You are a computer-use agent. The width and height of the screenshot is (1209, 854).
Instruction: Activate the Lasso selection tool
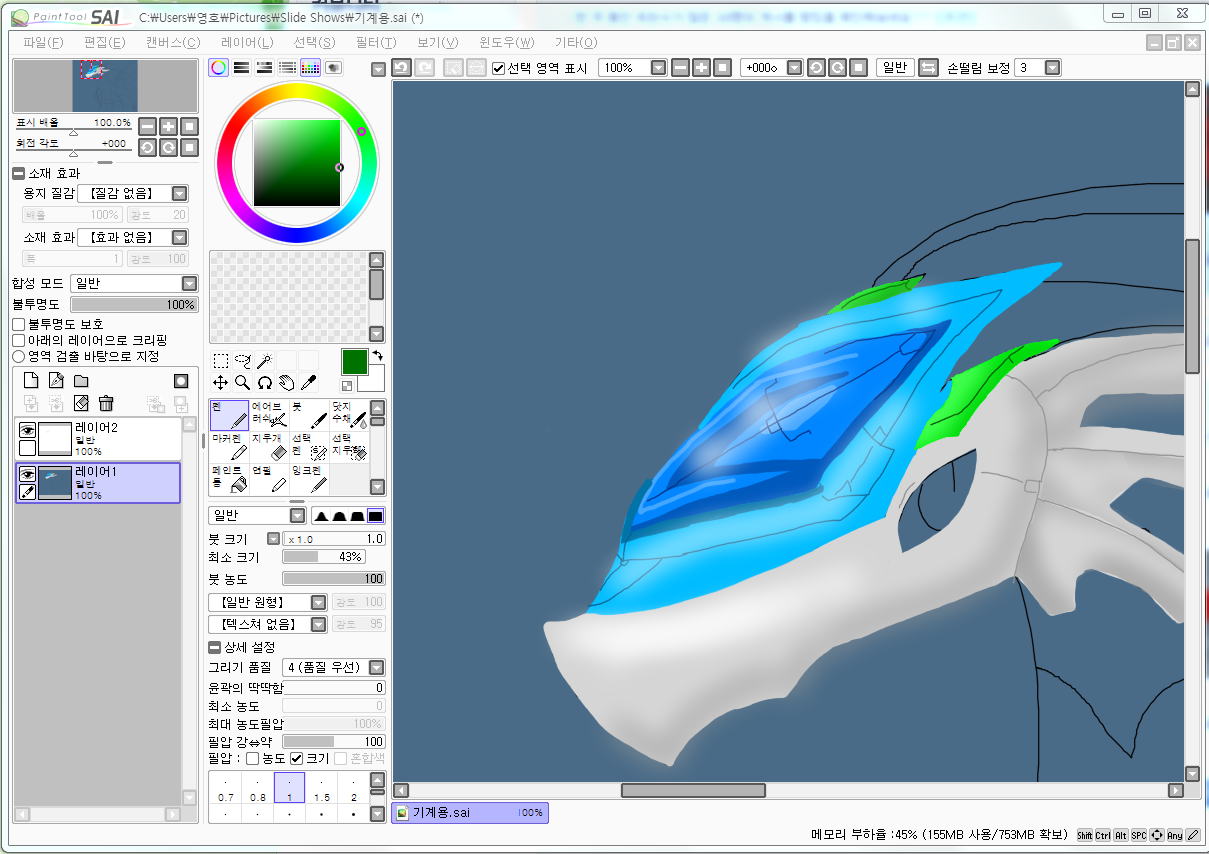click(x=242, y=361)
